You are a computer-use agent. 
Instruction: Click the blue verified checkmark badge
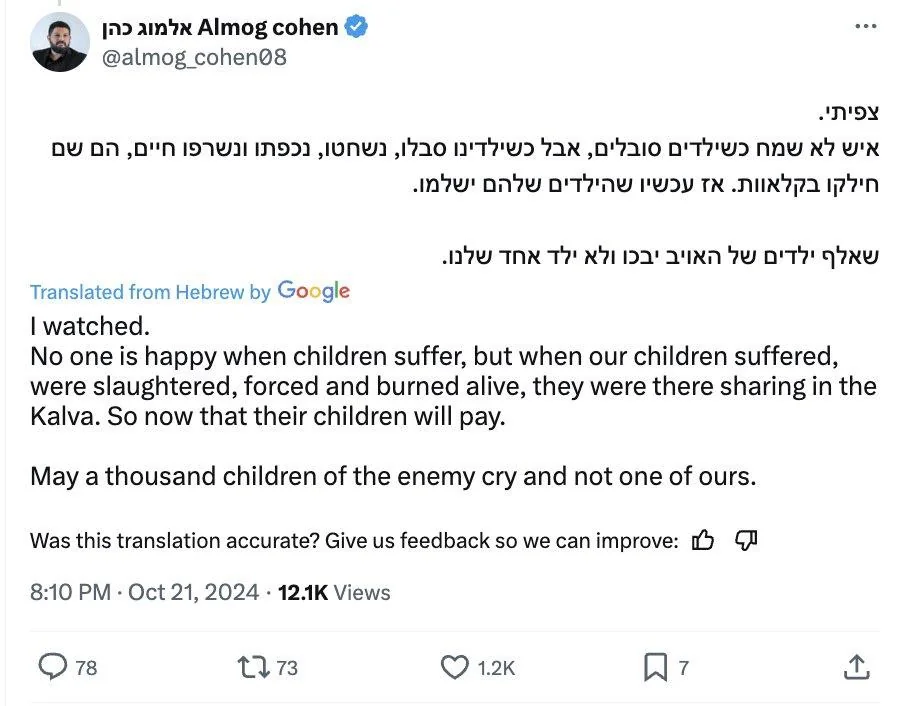pos(356,27)
